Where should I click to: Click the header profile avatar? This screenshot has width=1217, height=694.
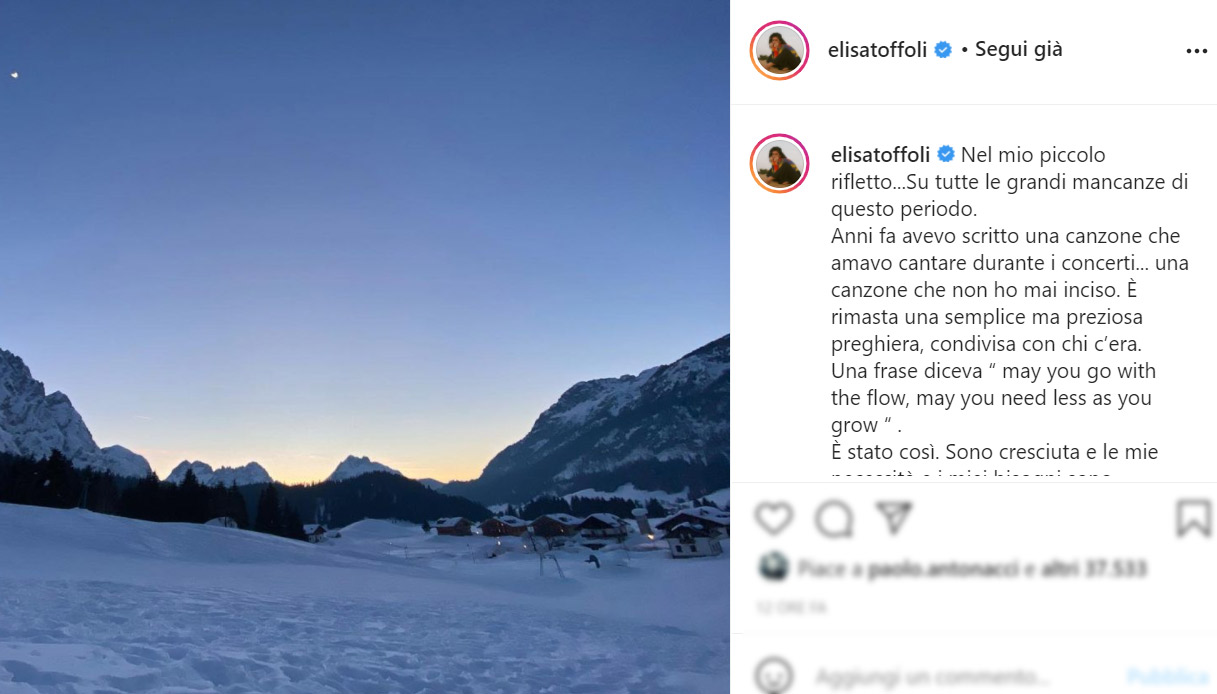pyautogui.click(x=779, y=50)
